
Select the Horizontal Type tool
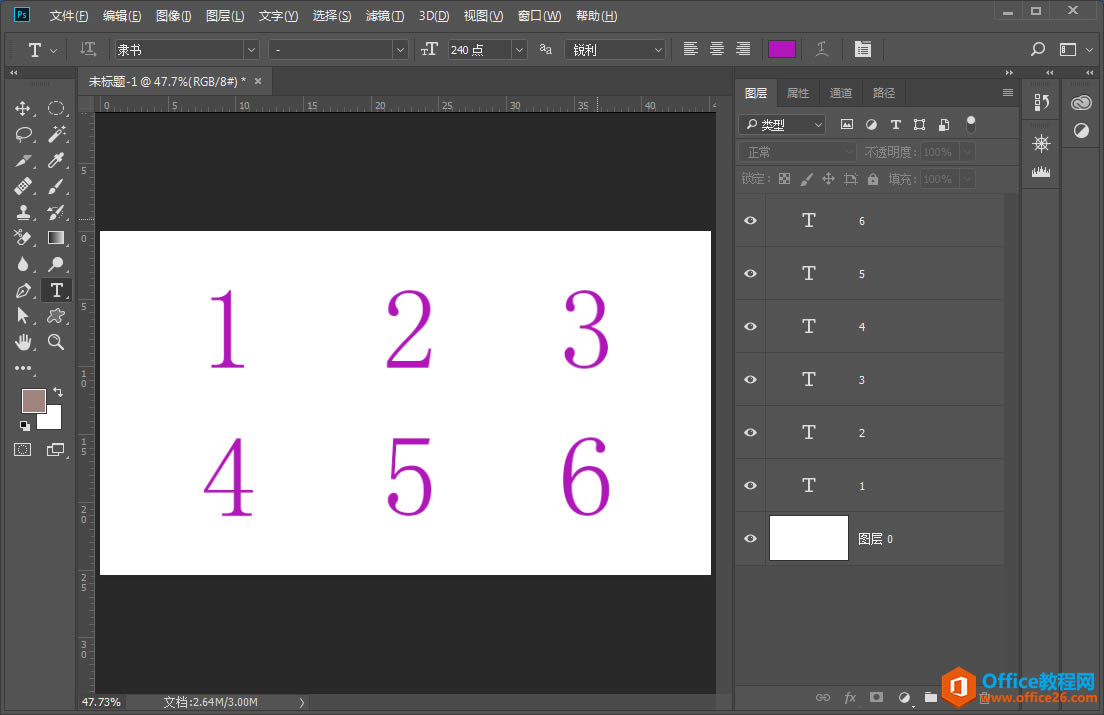coord(56,290)
